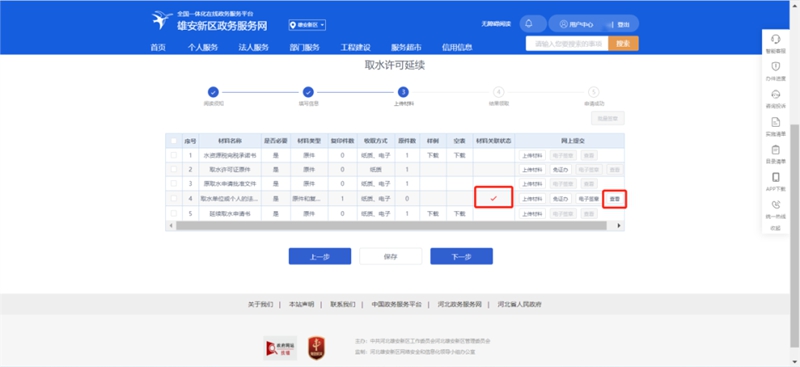The width and height of the screenshot is (800, 367).
Task: Click the notification bell icon
Action: coord(529,23)
